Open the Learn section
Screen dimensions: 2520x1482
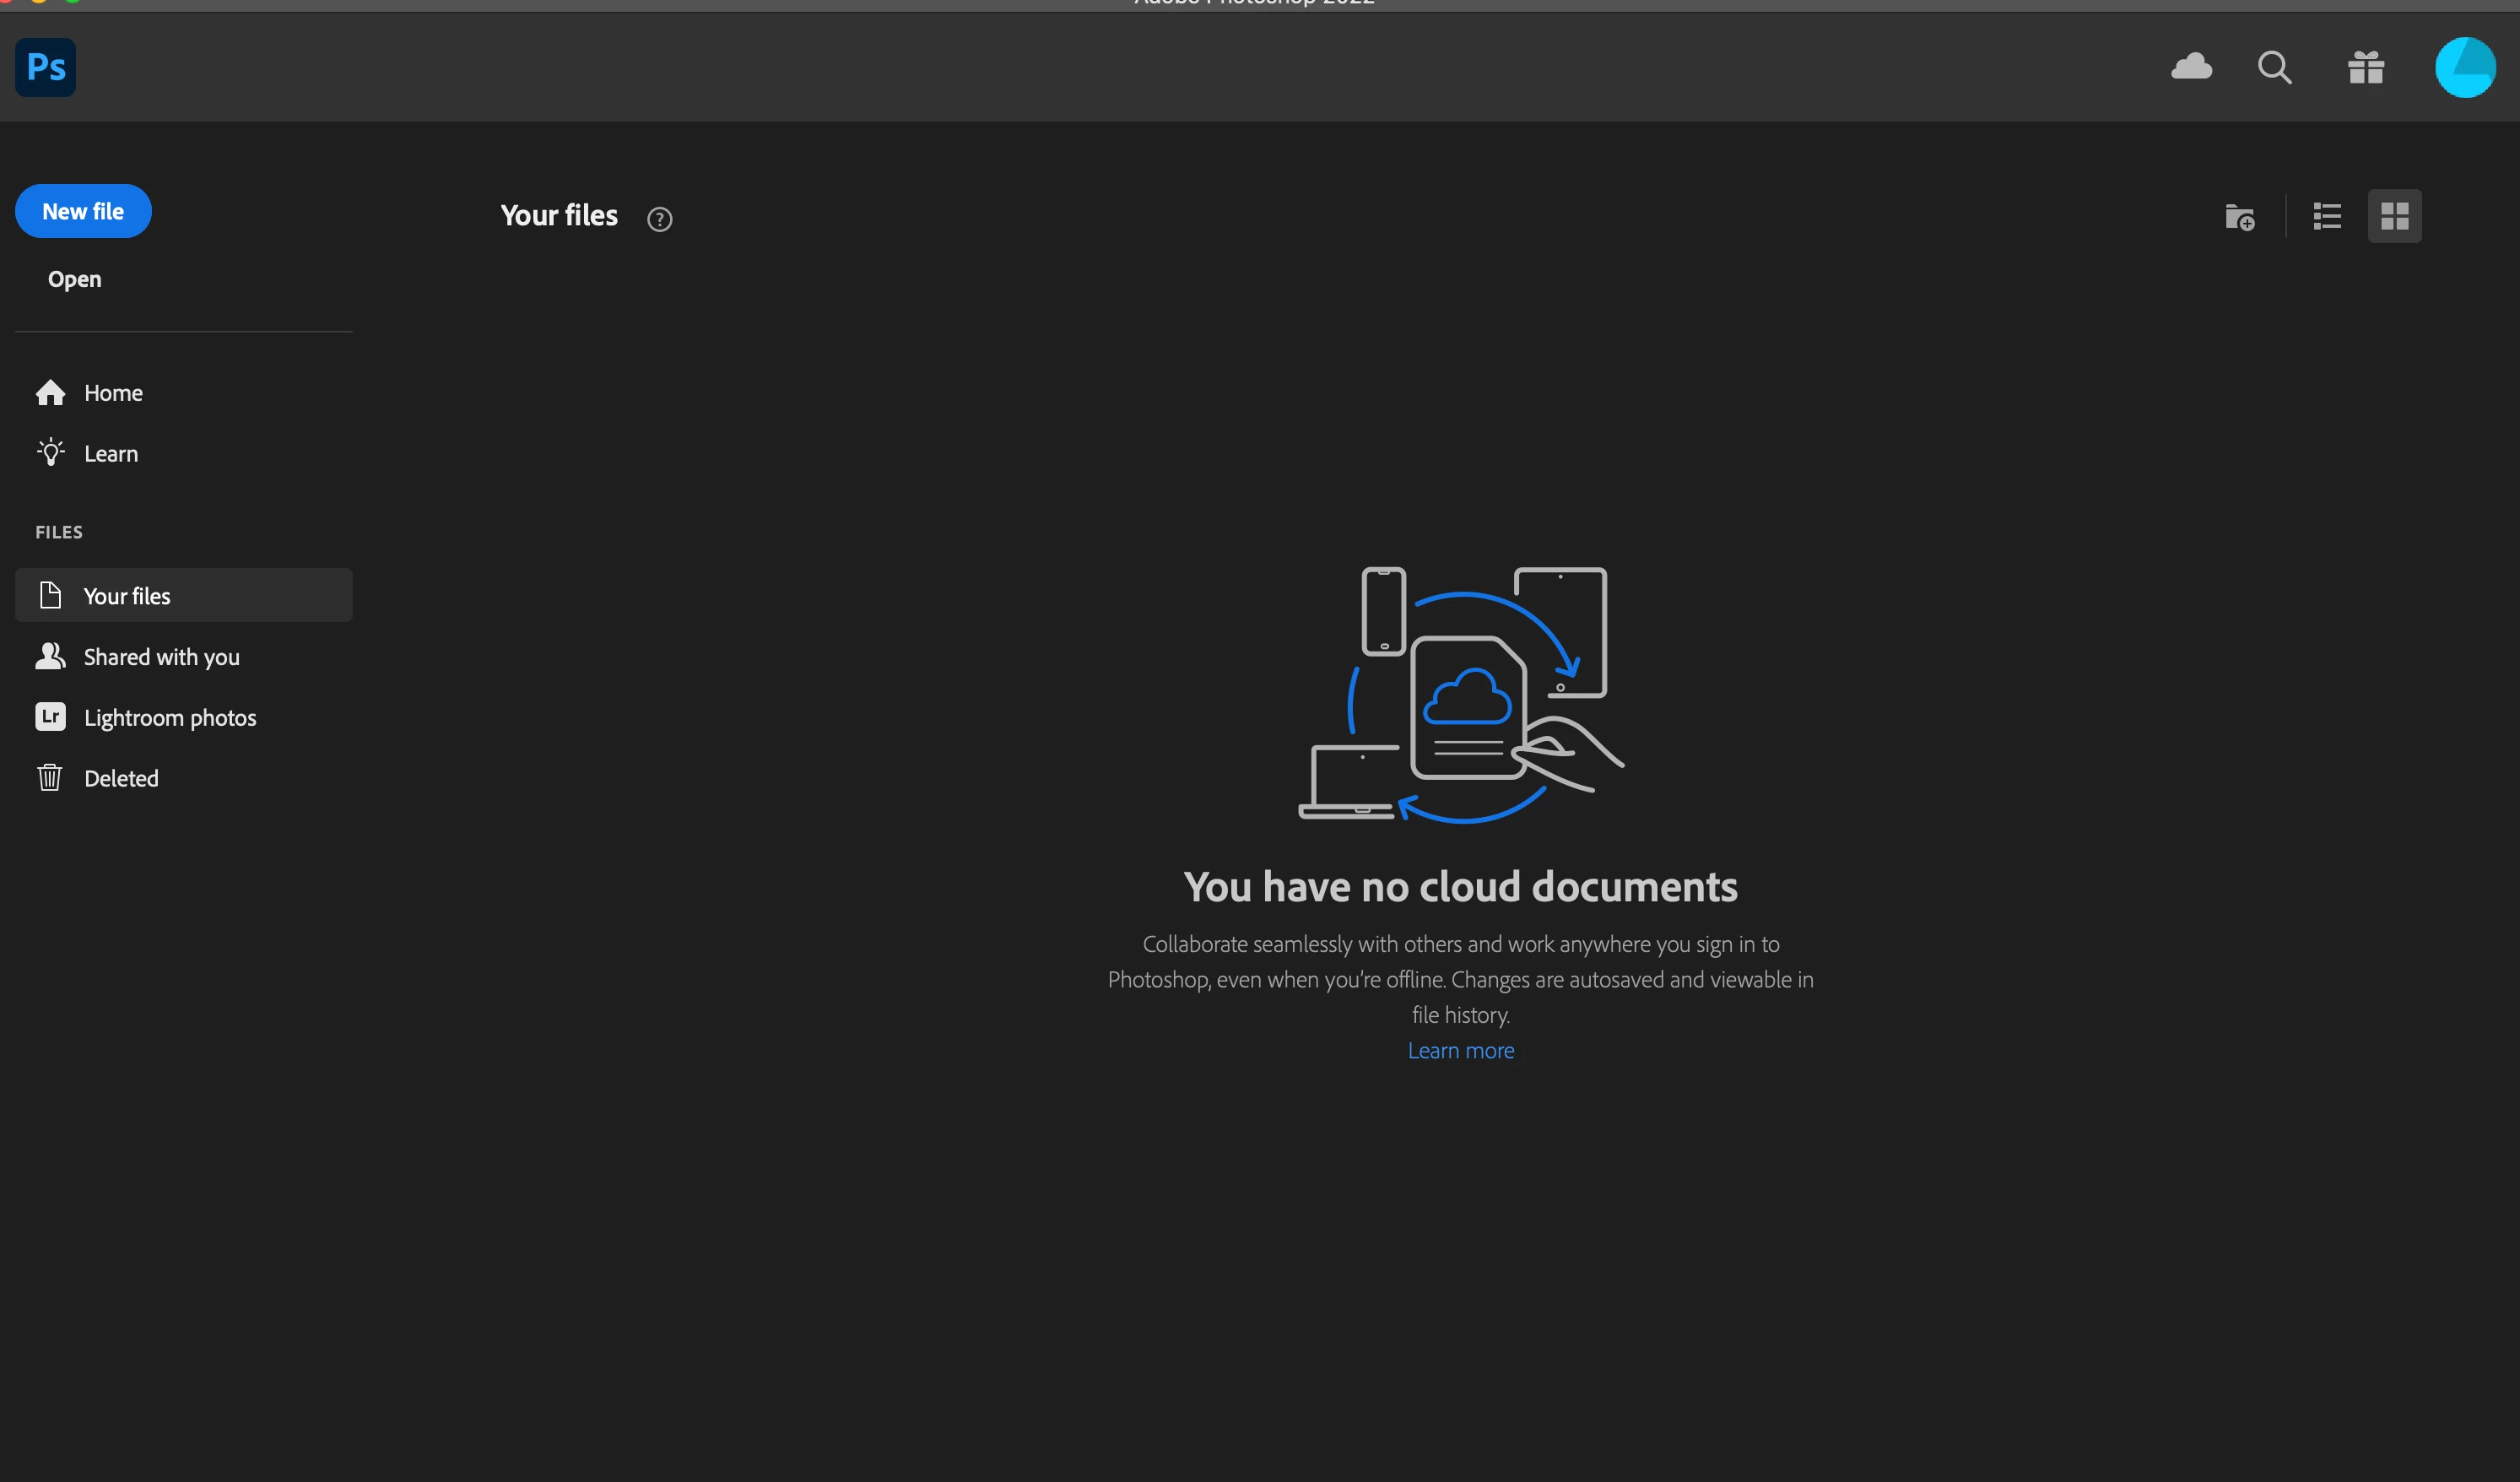[x=111, y=454]
